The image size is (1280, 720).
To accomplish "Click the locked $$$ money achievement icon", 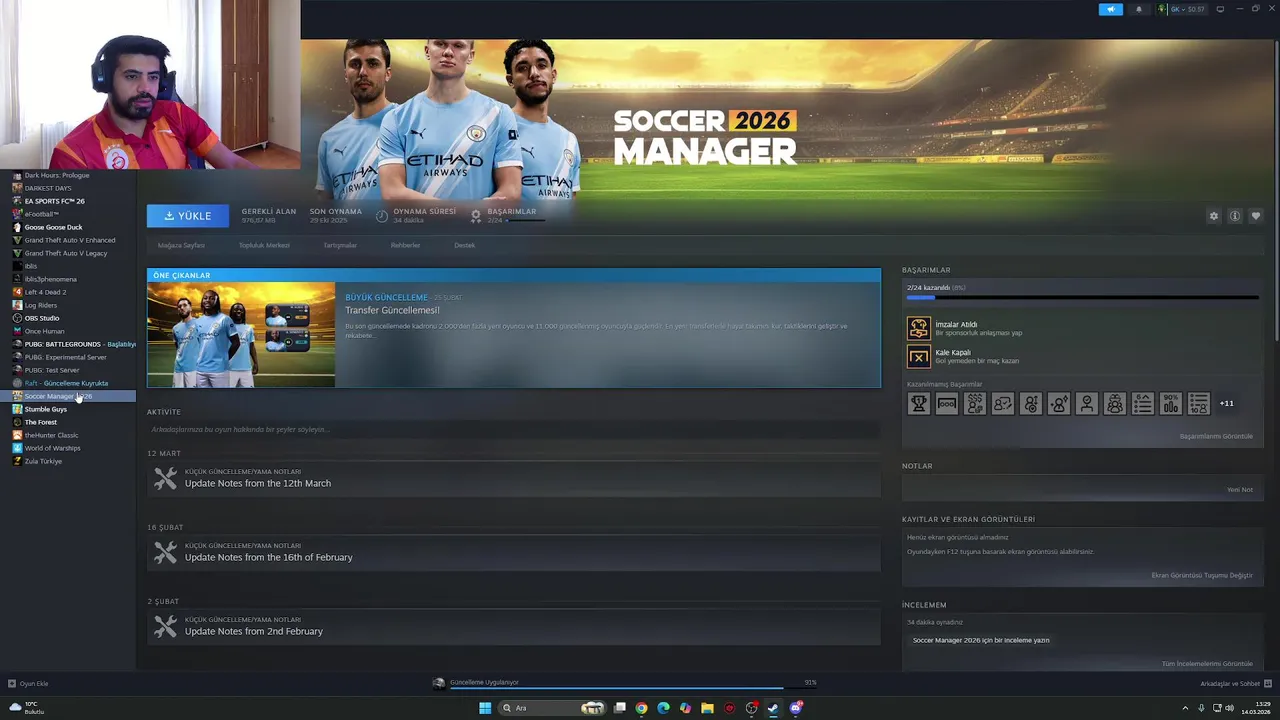I will click(974, 403).
